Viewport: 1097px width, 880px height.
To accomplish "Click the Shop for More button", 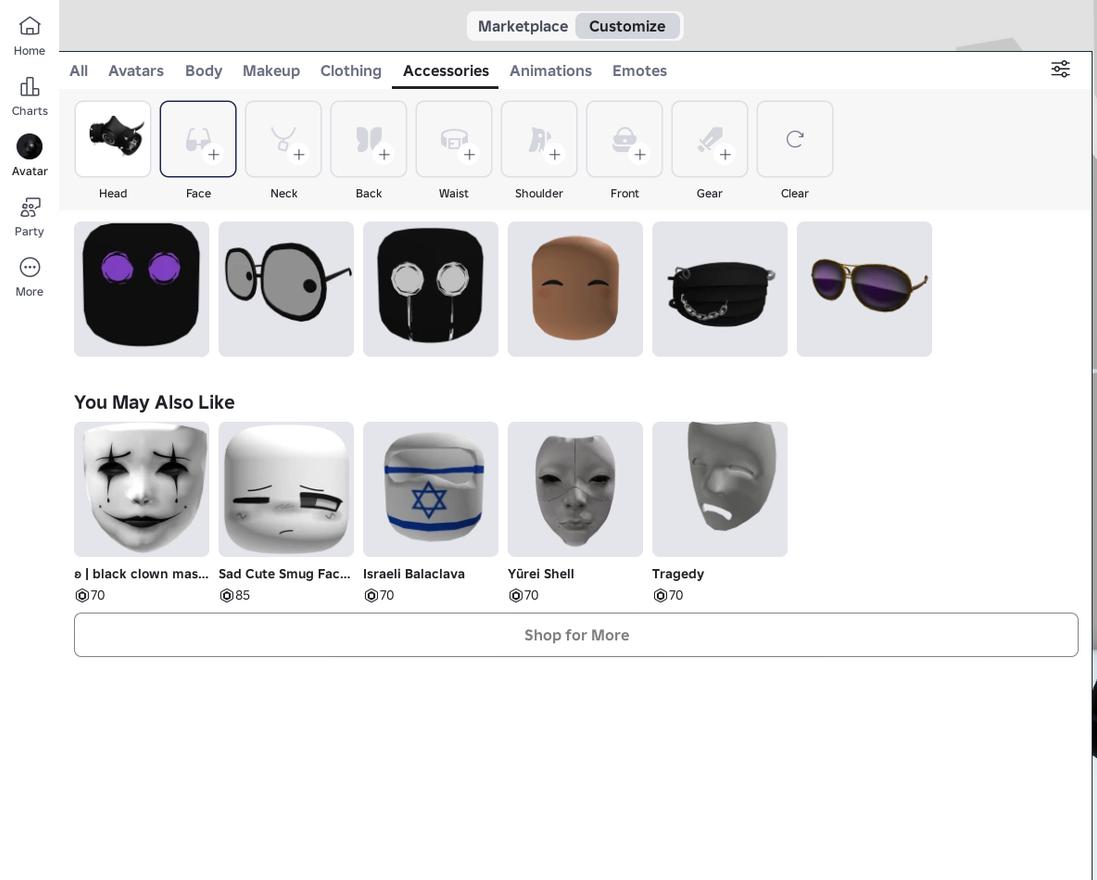I will tap(576, 635).
